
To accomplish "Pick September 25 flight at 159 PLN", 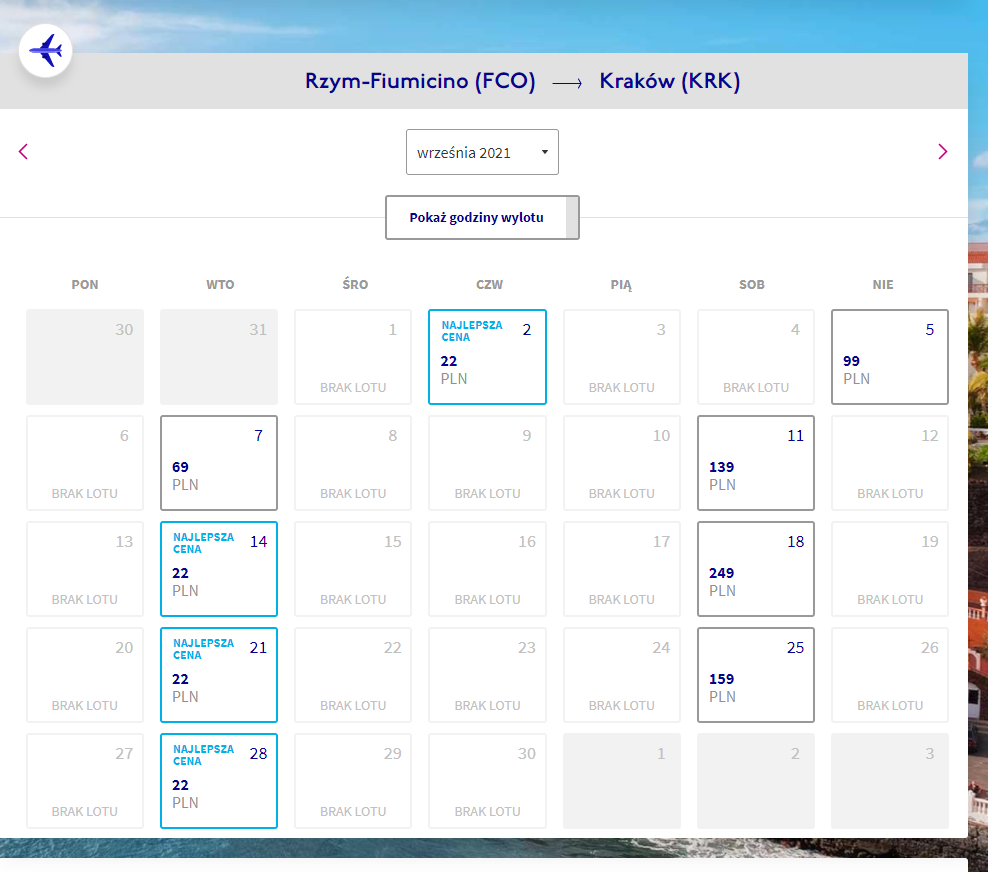I will tap(755, 674).
